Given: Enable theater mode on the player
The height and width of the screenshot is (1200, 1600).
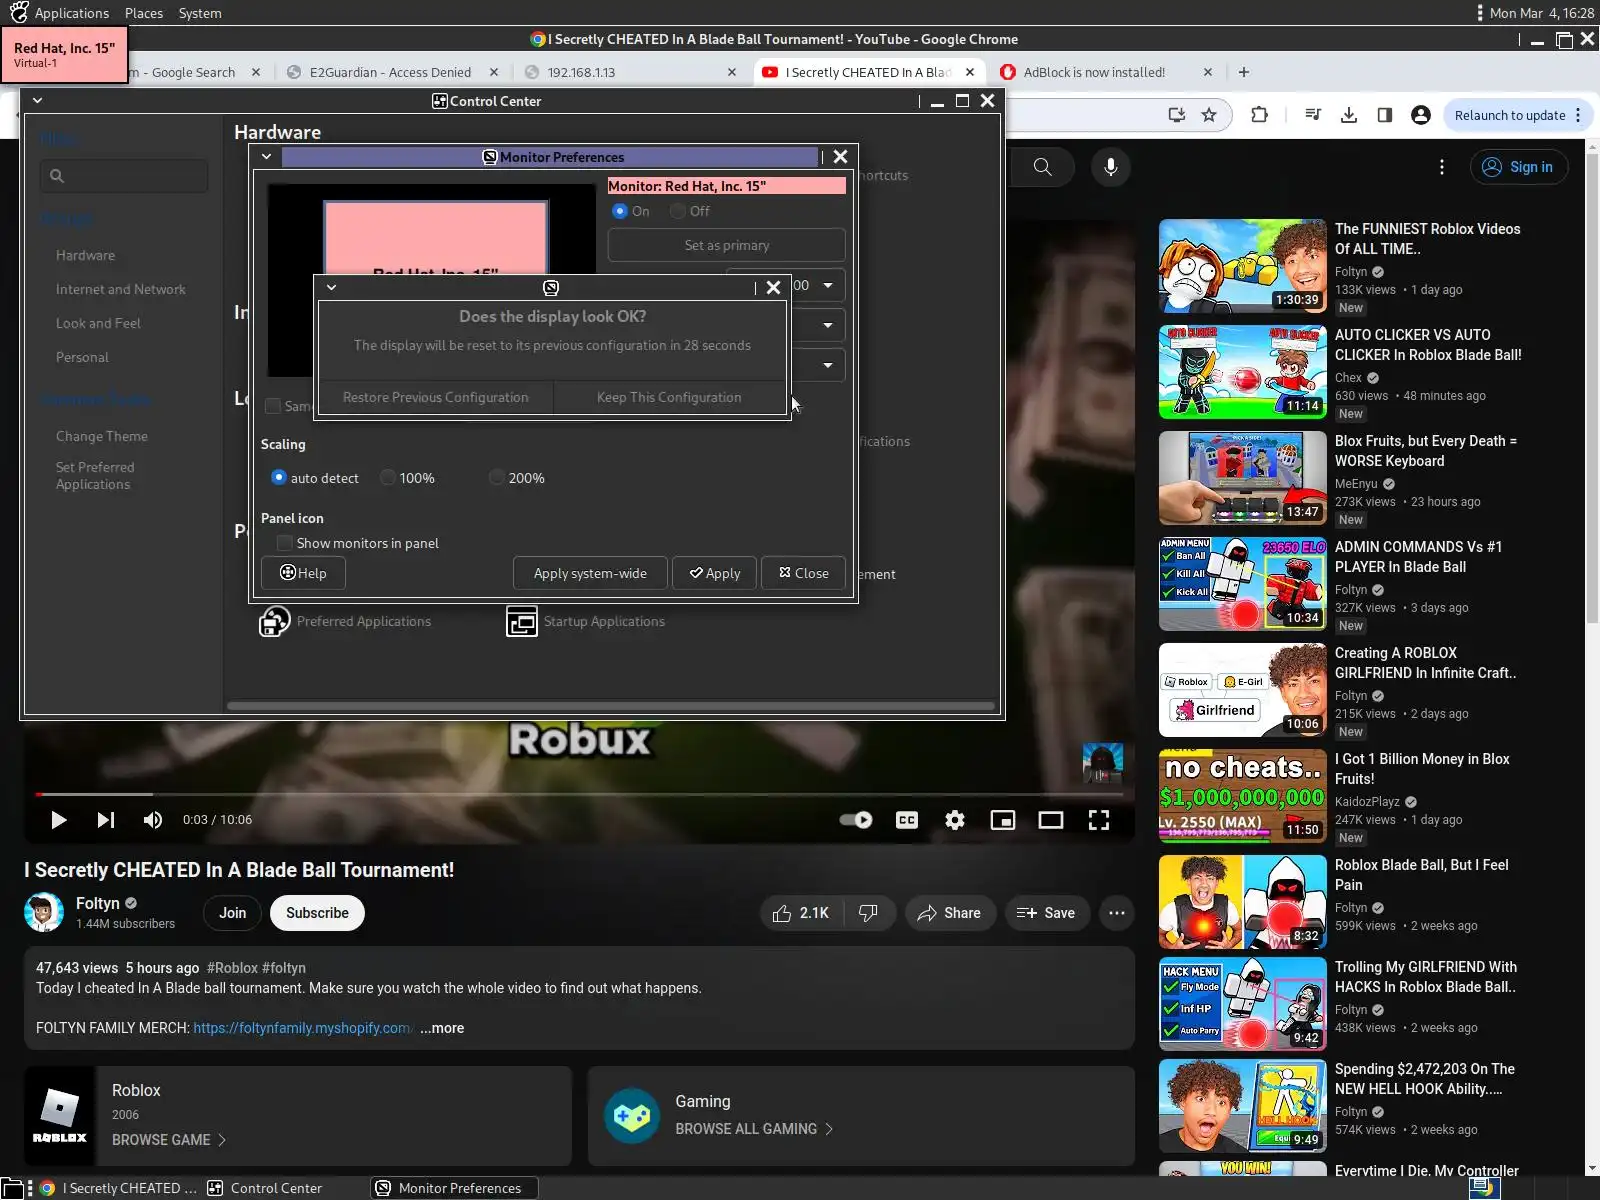Looking at the screenshot, I should pos(1050,820).
